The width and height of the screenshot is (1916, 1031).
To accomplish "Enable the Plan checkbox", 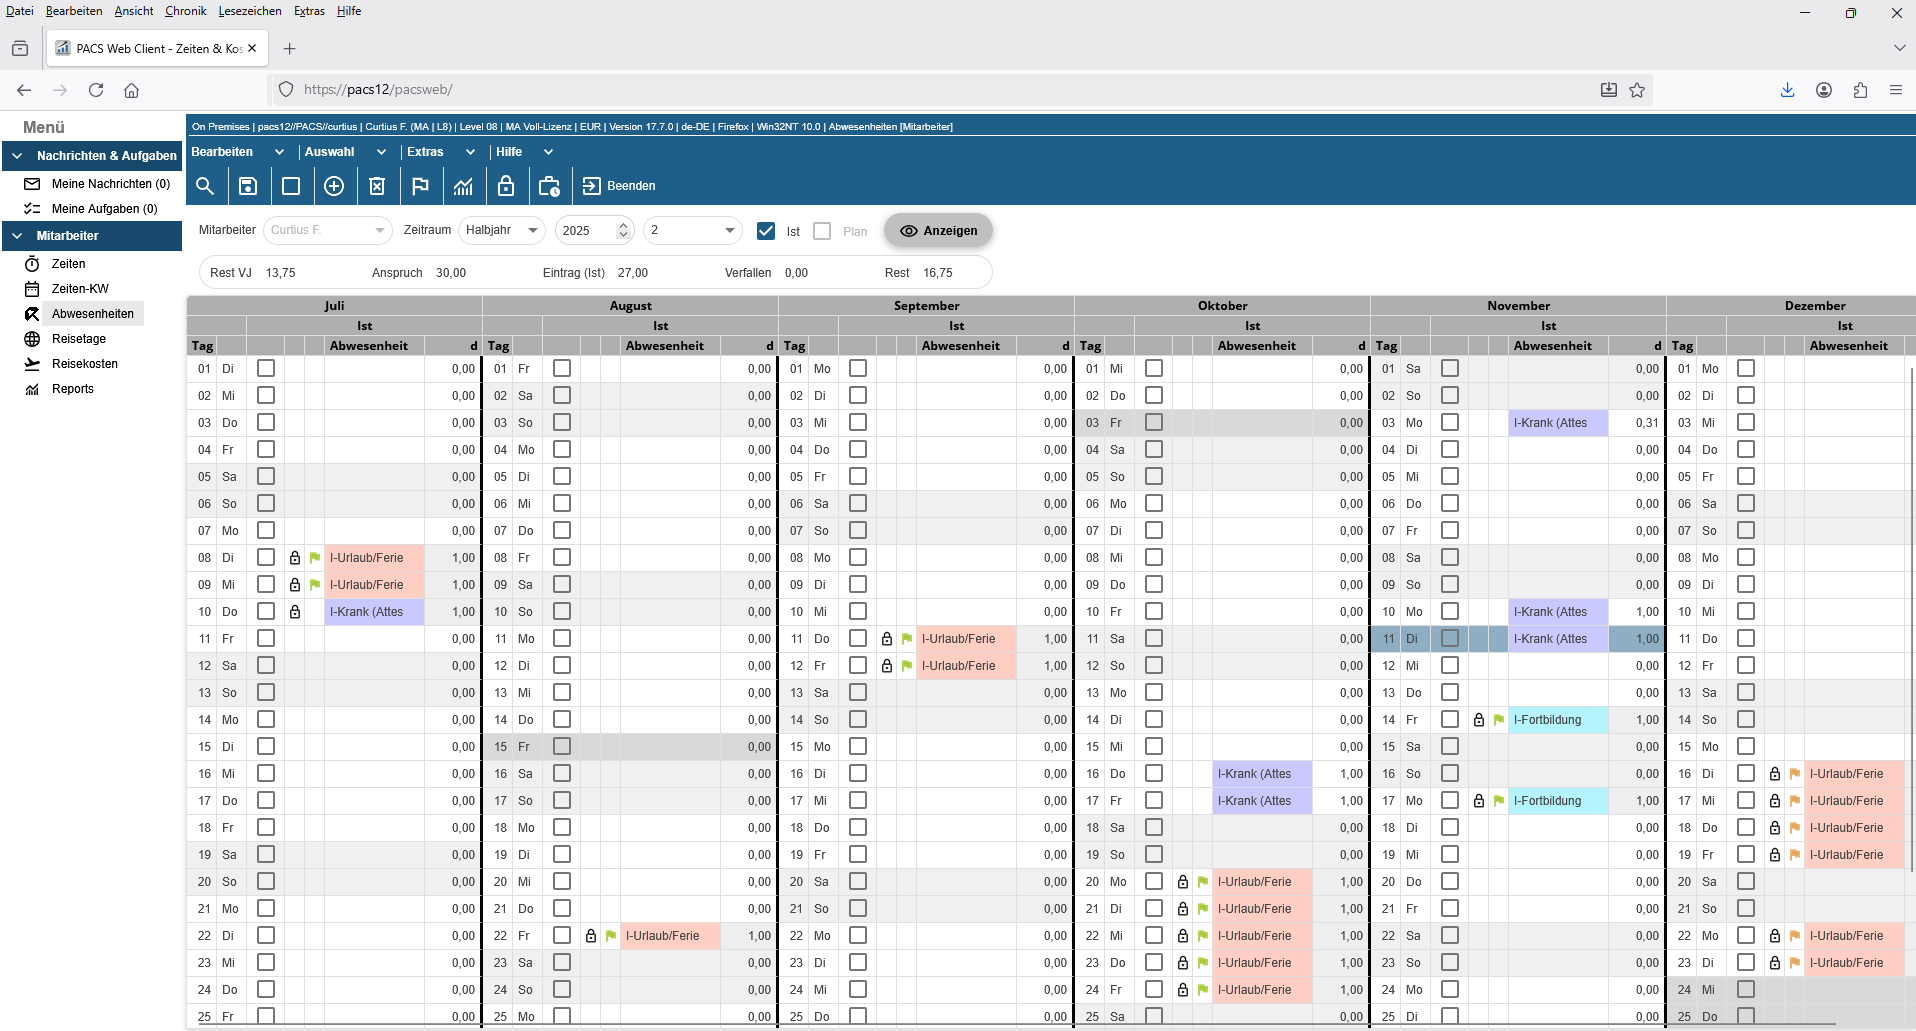I will click(822, 231).
